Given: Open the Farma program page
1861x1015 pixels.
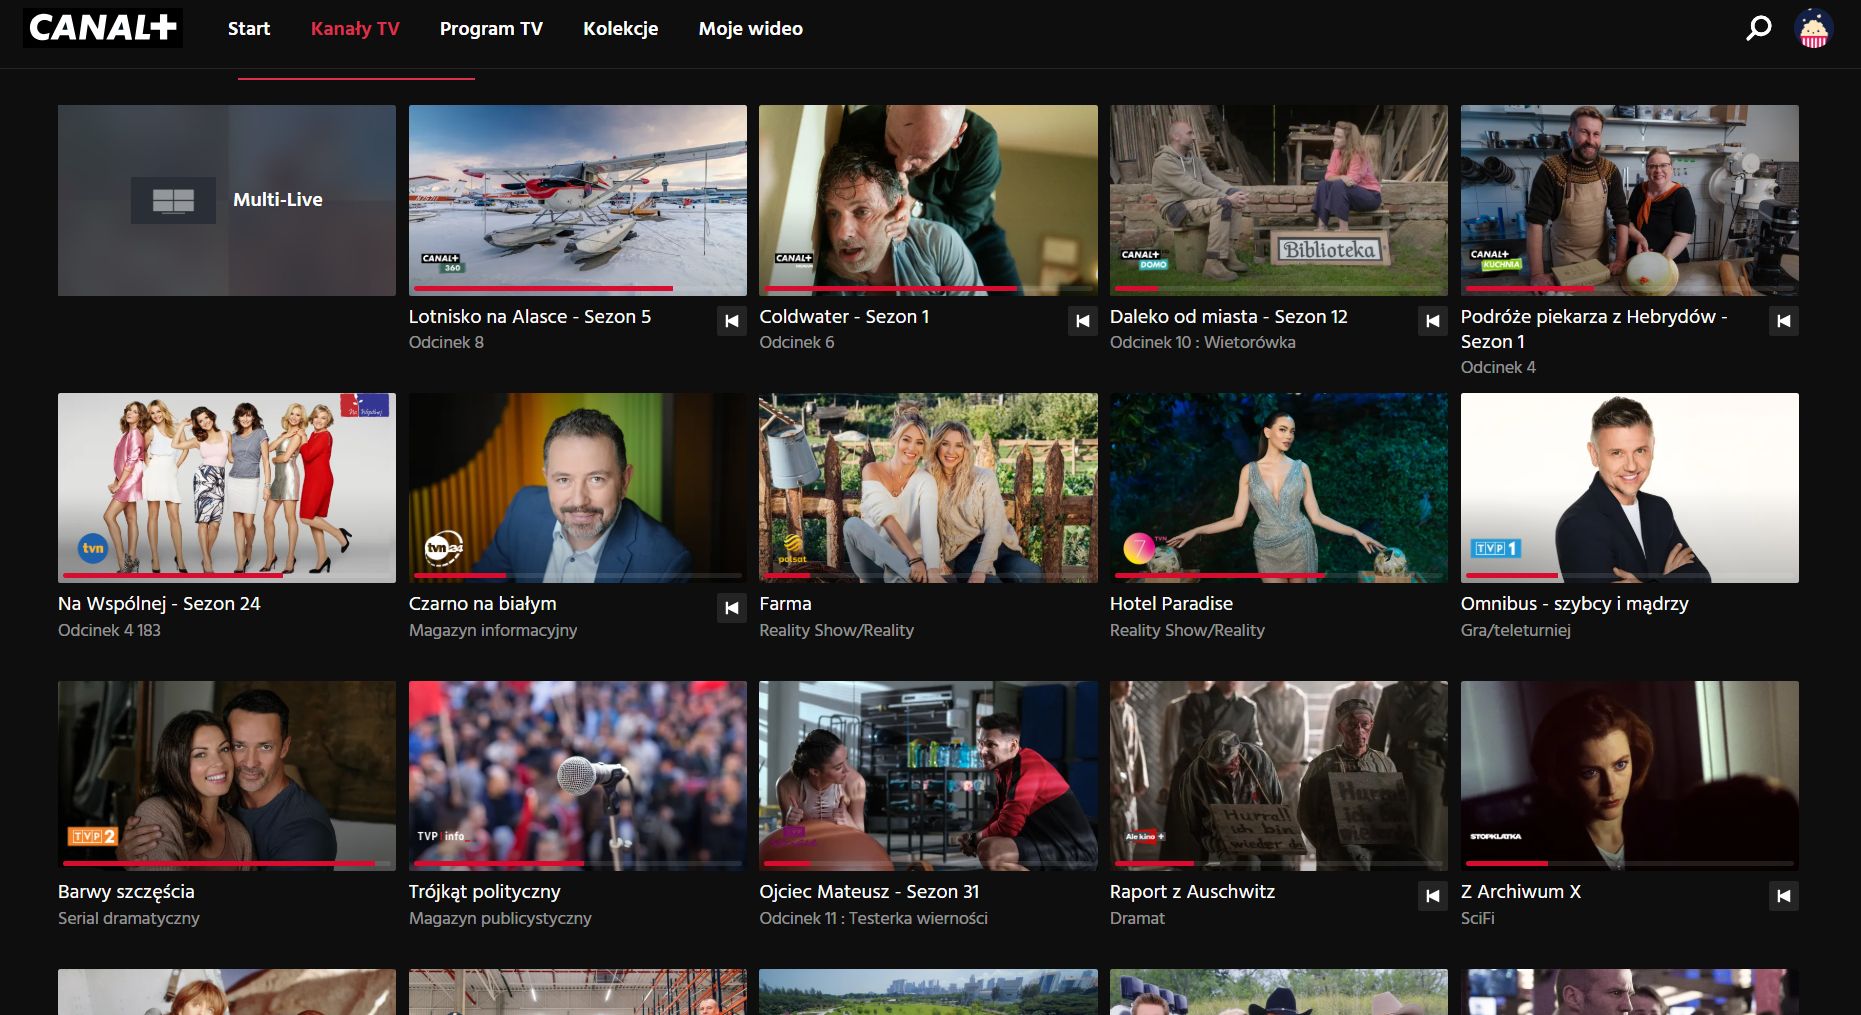Looking at the screenshot, I should click(x=785, y=604).
